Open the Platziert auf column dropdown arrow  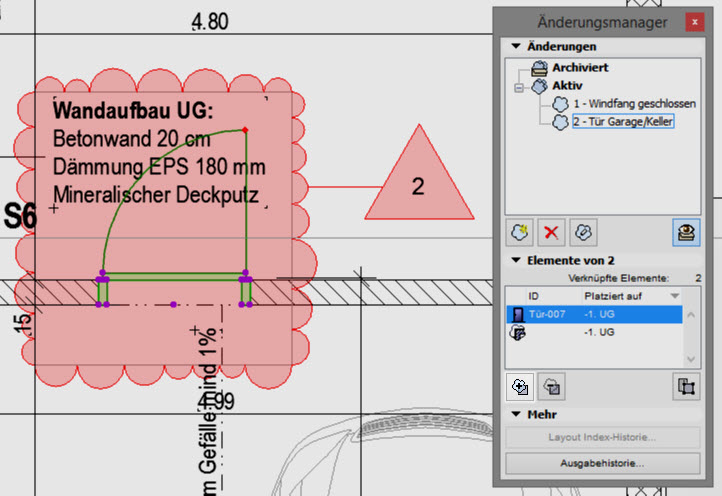[675, 296]
